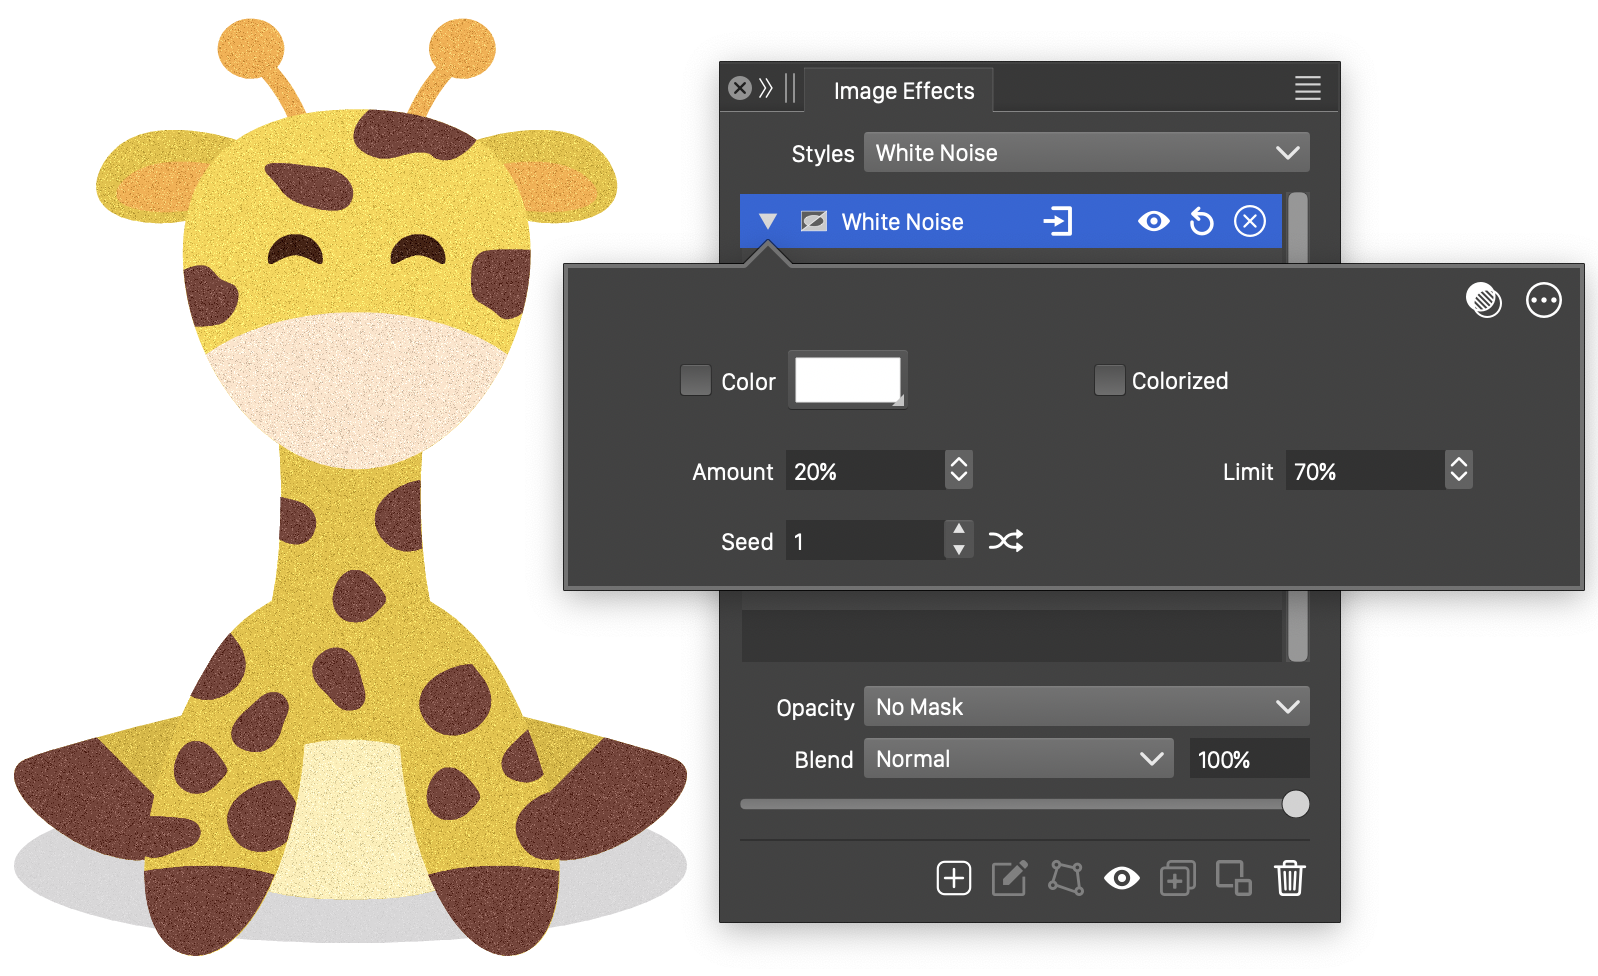Delete effect using the trash icon
This screenshot has width=1598, height=976.
tap(1289, 878)
